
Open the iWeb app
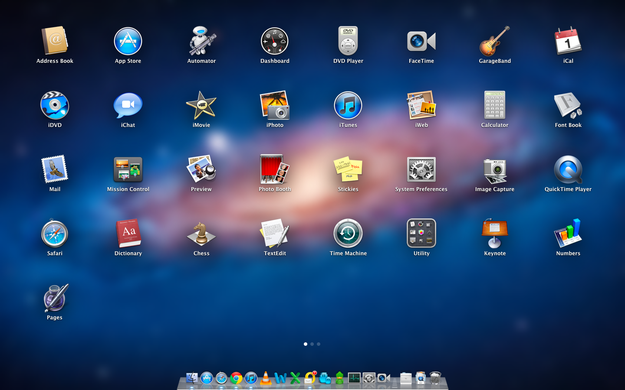421,105
